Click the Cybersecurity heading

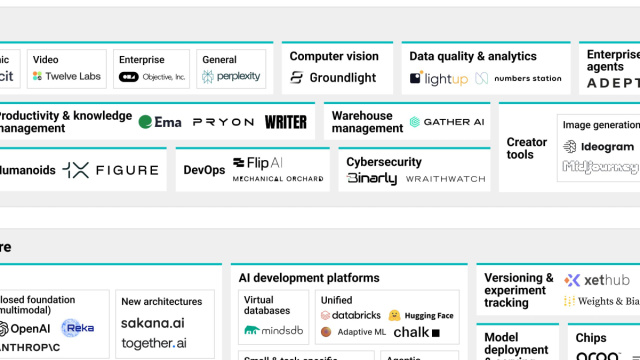pos(384,162)
